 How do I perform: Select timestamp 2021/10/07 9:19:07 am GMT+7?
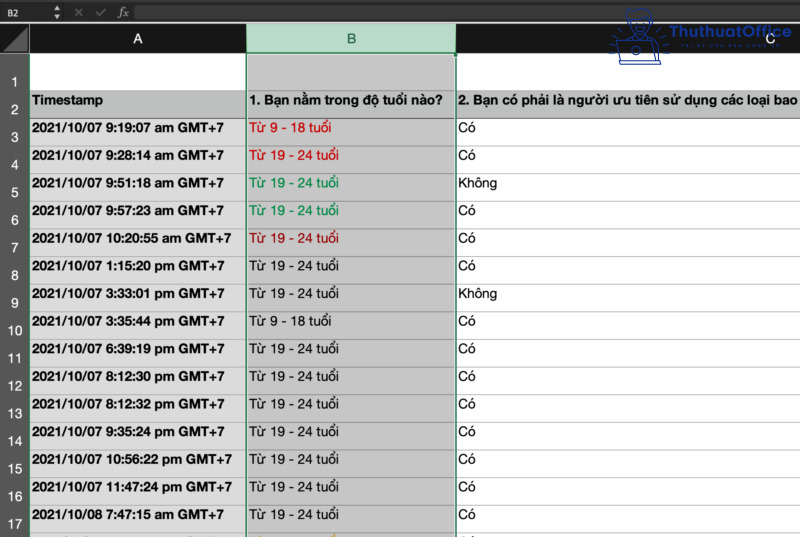pos(138,133)
